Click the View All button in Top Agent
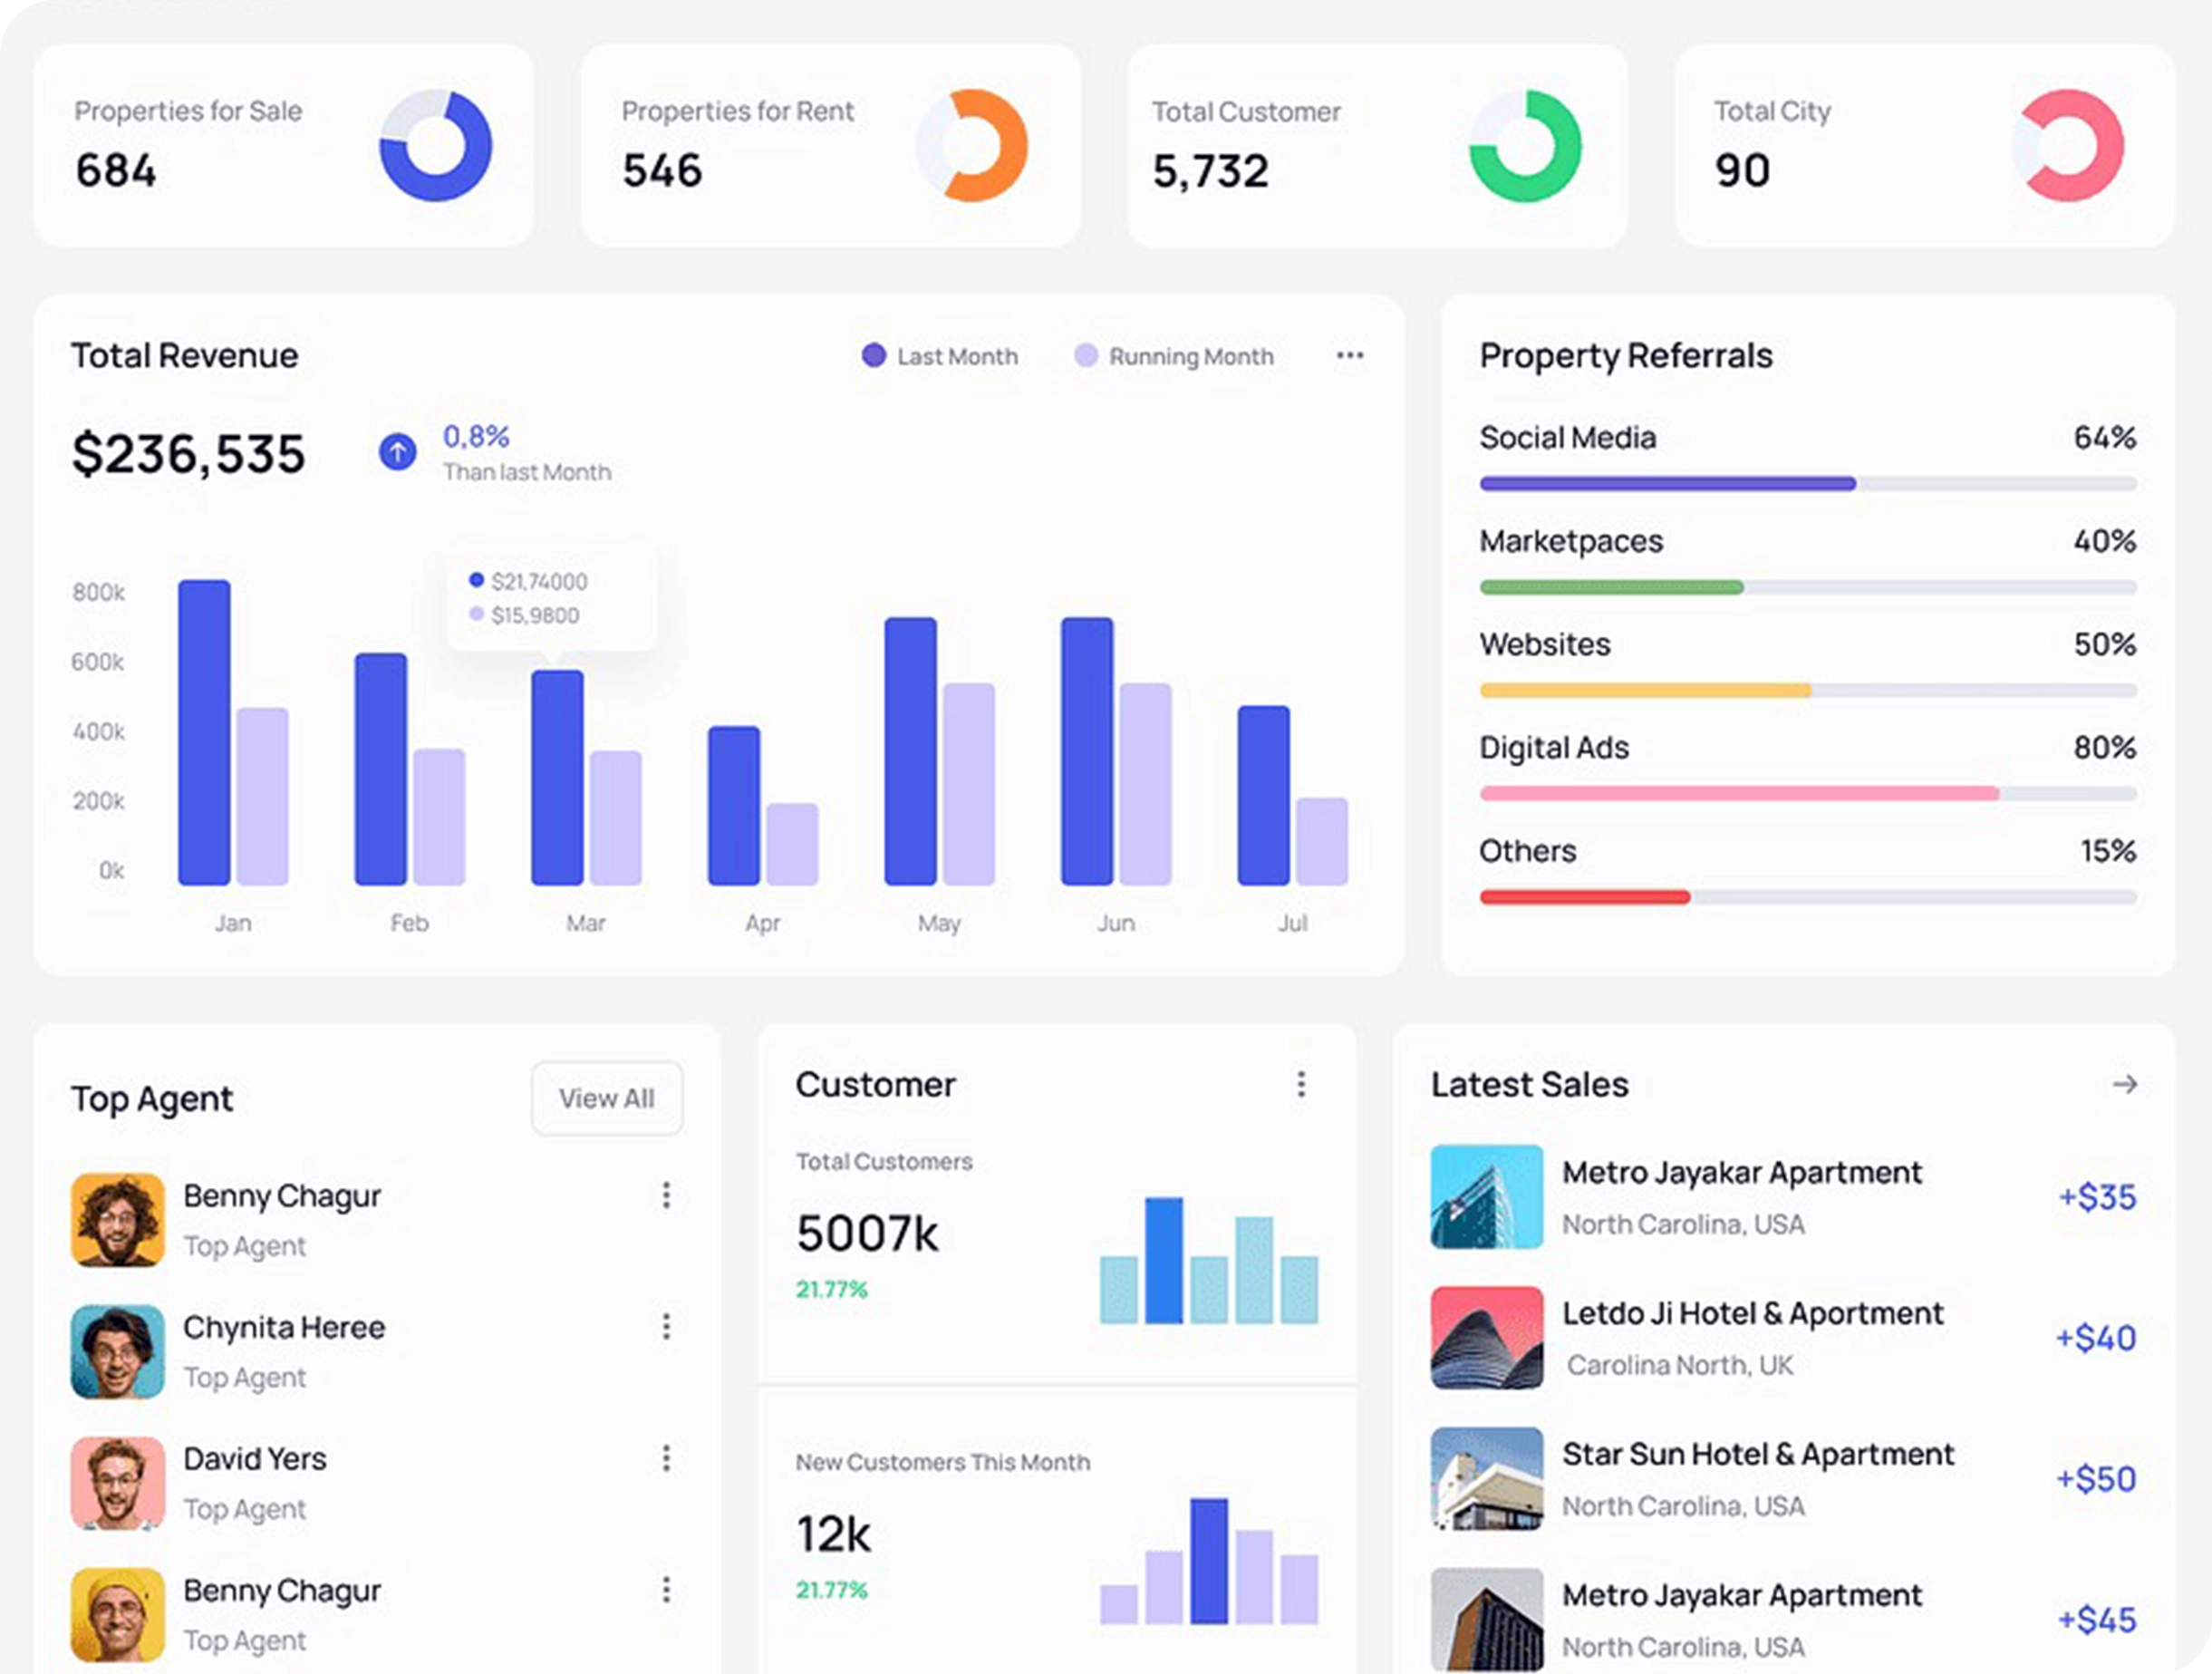This screenshot has height=1674, width=2212. click(606, 1098)
